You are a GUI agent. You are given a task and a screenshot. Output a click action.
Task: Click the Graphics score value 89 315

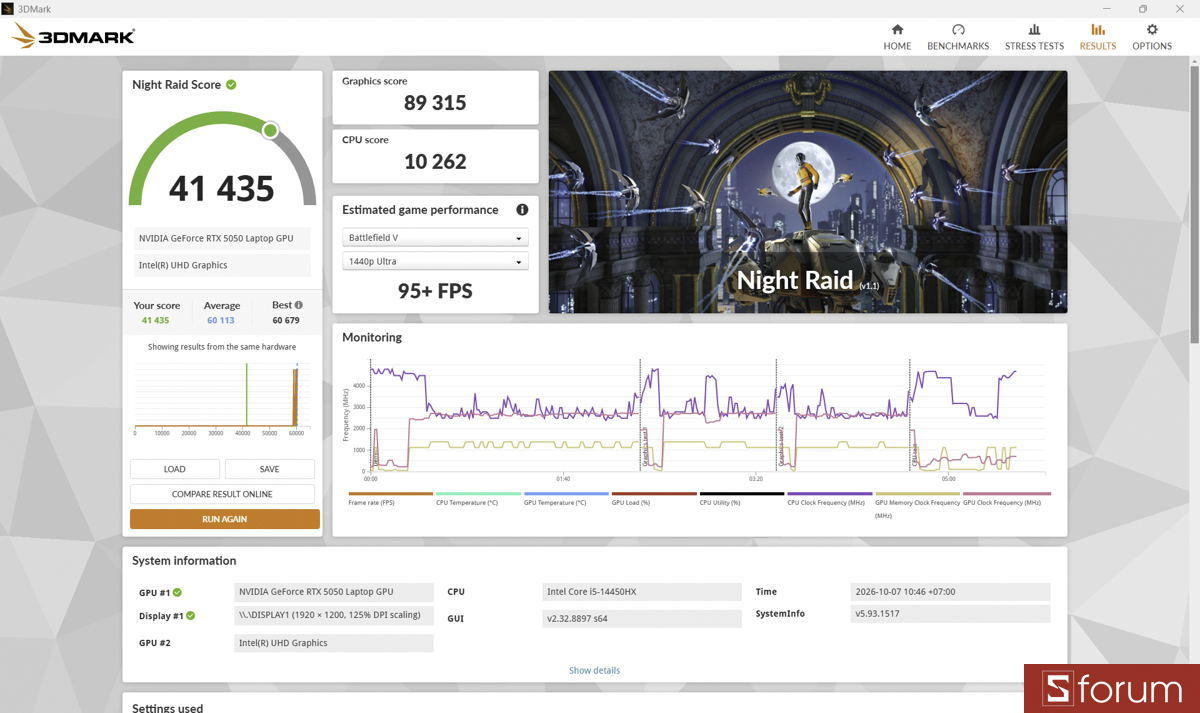(x=435, y=103)
